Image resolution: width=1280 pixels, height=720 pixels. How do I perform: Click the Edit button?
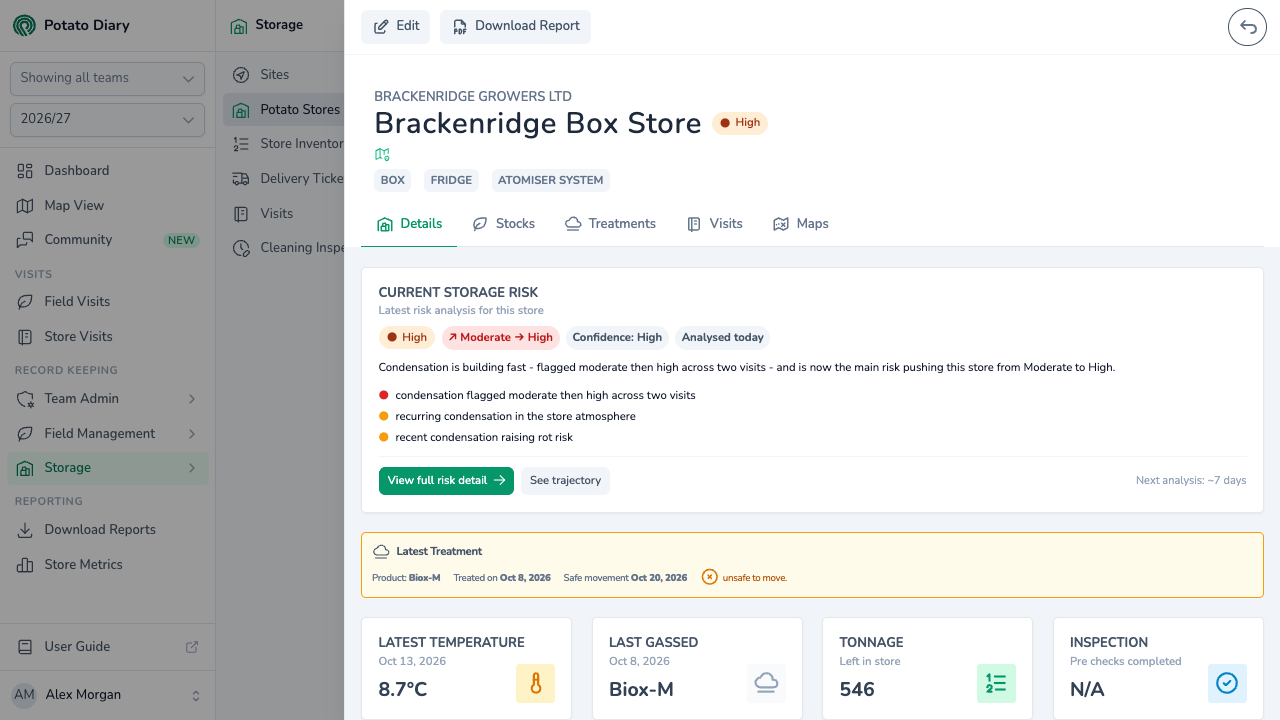(396, 27)
